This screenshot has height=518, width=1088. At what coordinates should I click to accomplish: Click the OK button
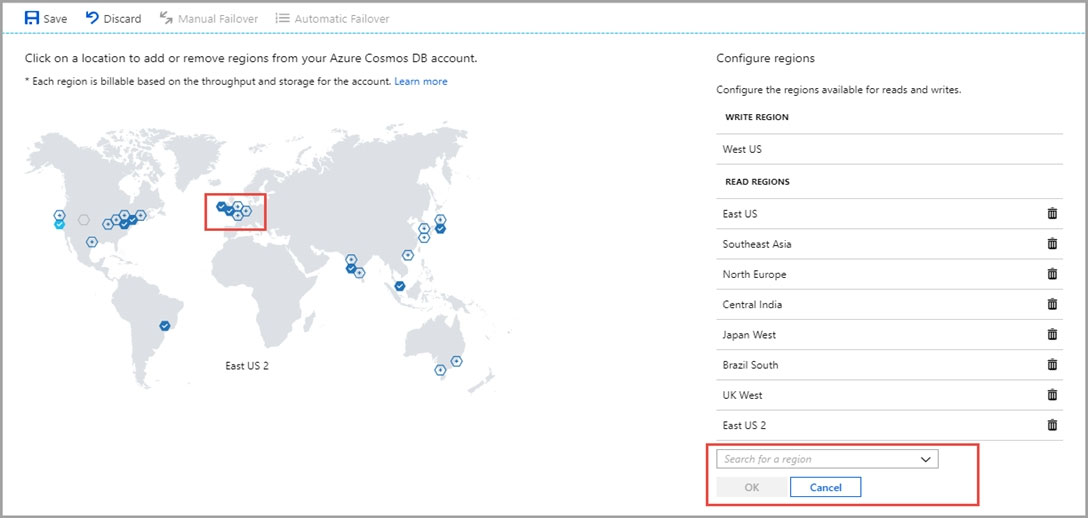751,487
